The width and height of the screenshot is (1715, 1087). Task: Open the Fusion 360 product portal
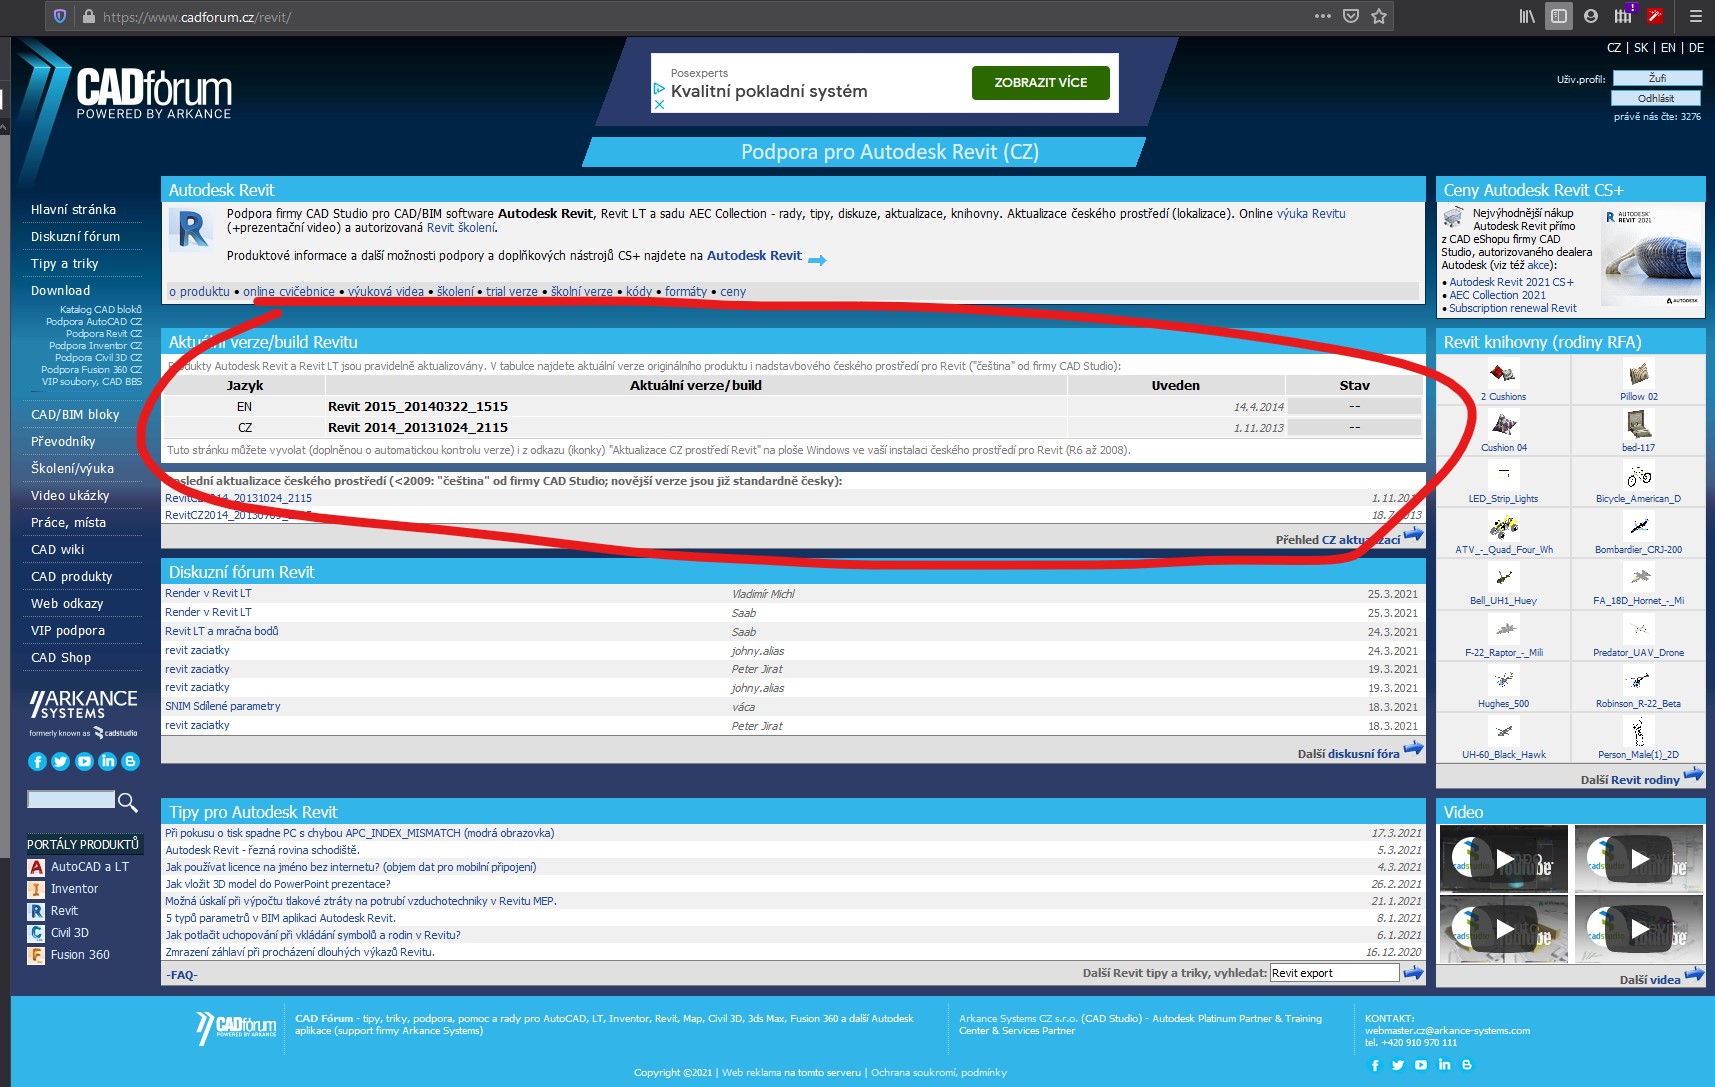coord(80,955)
